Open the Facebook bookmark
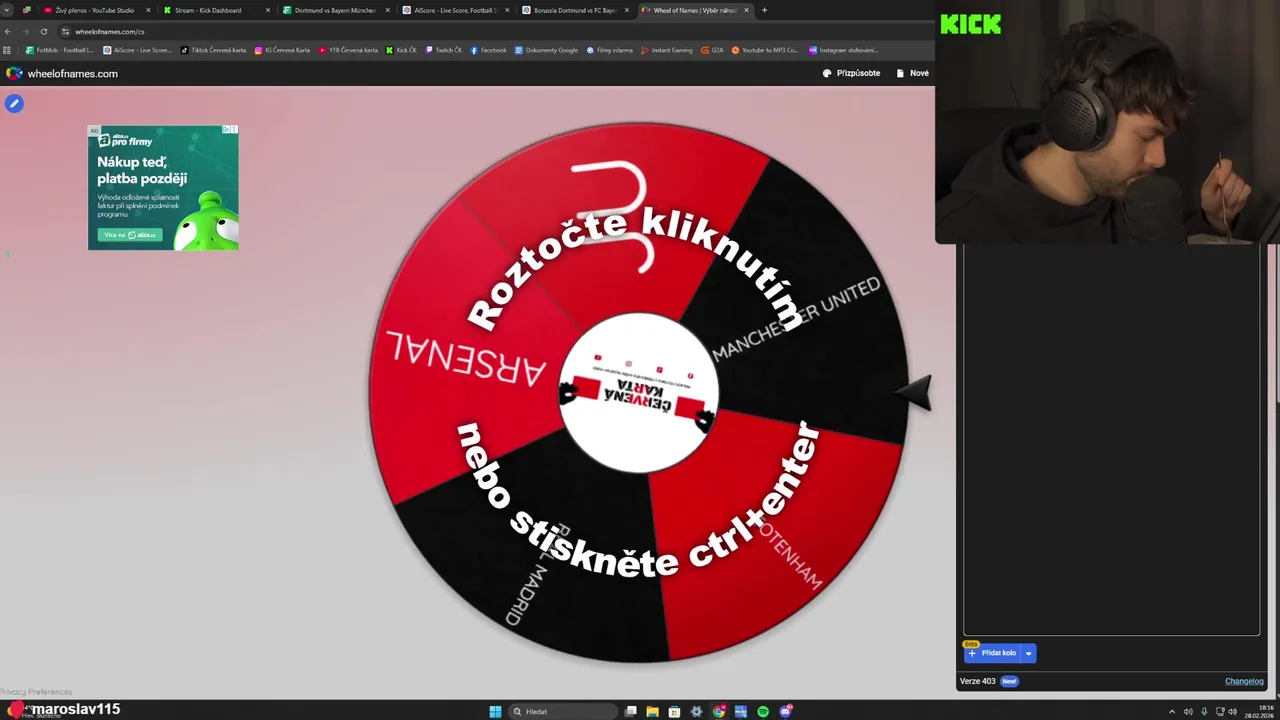Image resolution: width=1280 pixels, height=720 pixels. (x=488, y=50)
